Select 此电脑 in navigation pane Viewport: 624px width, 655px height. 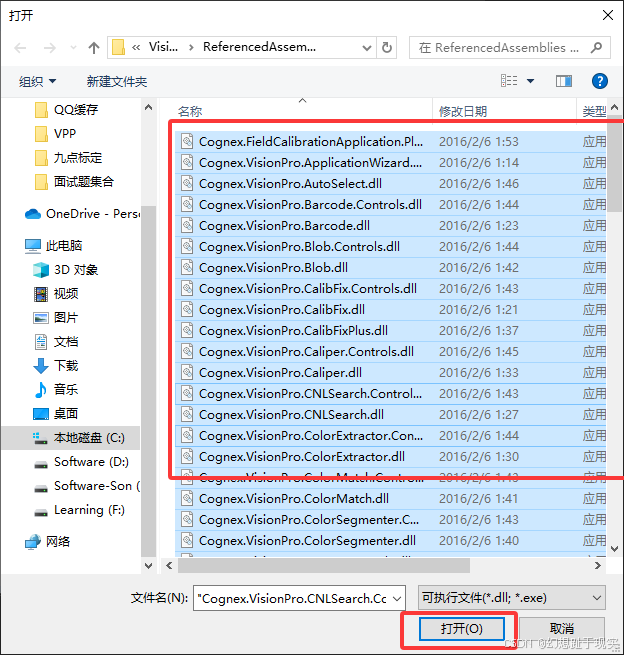pyautogui.click(x=53, y=246)
